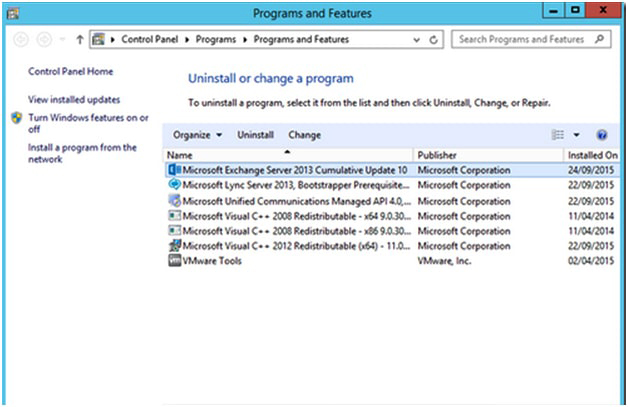
Task: Expand the arrow after Control Panel breadcrumb
Action: [187, 40]
